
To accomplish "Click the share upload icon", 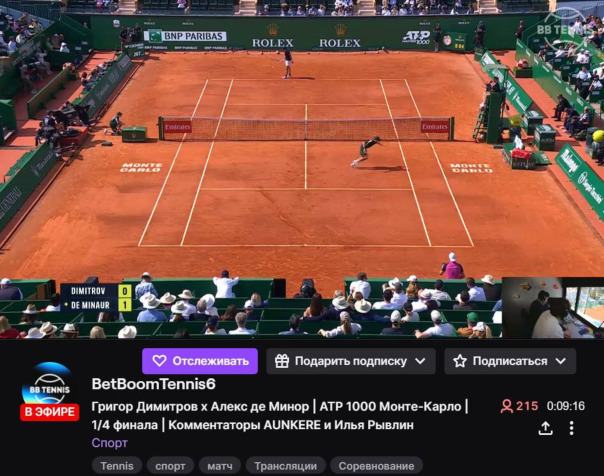I will (x=545, y=428).
